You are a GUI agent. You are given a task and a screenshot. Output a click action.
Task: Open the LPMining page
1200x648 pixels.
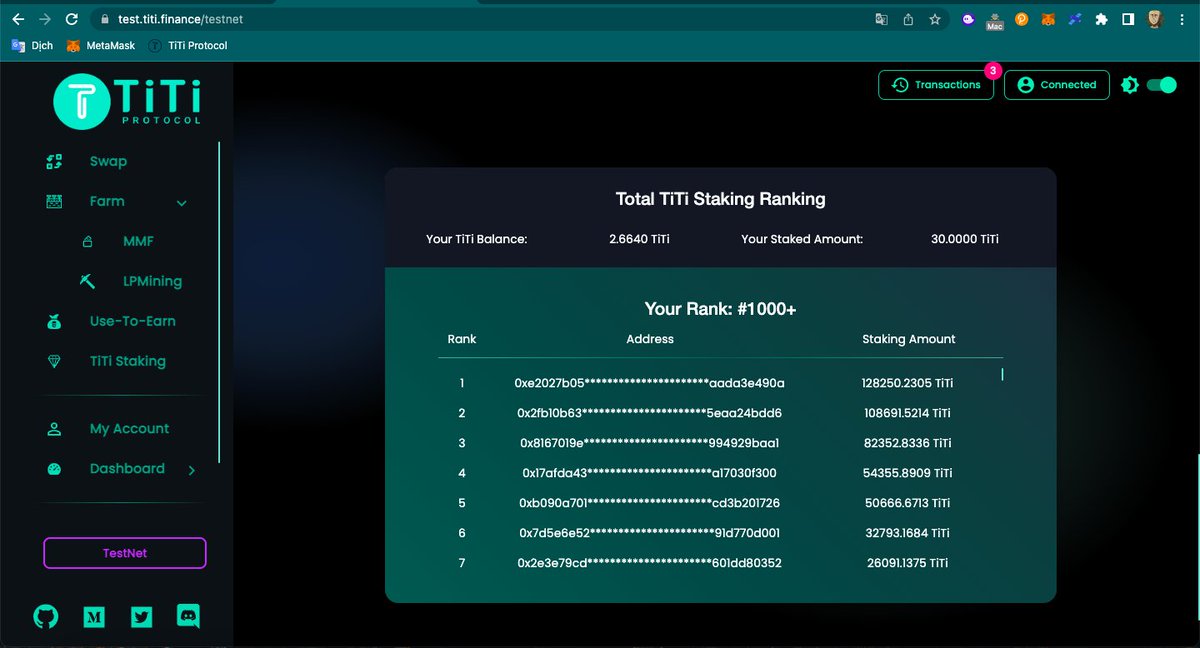pos(152,281)
